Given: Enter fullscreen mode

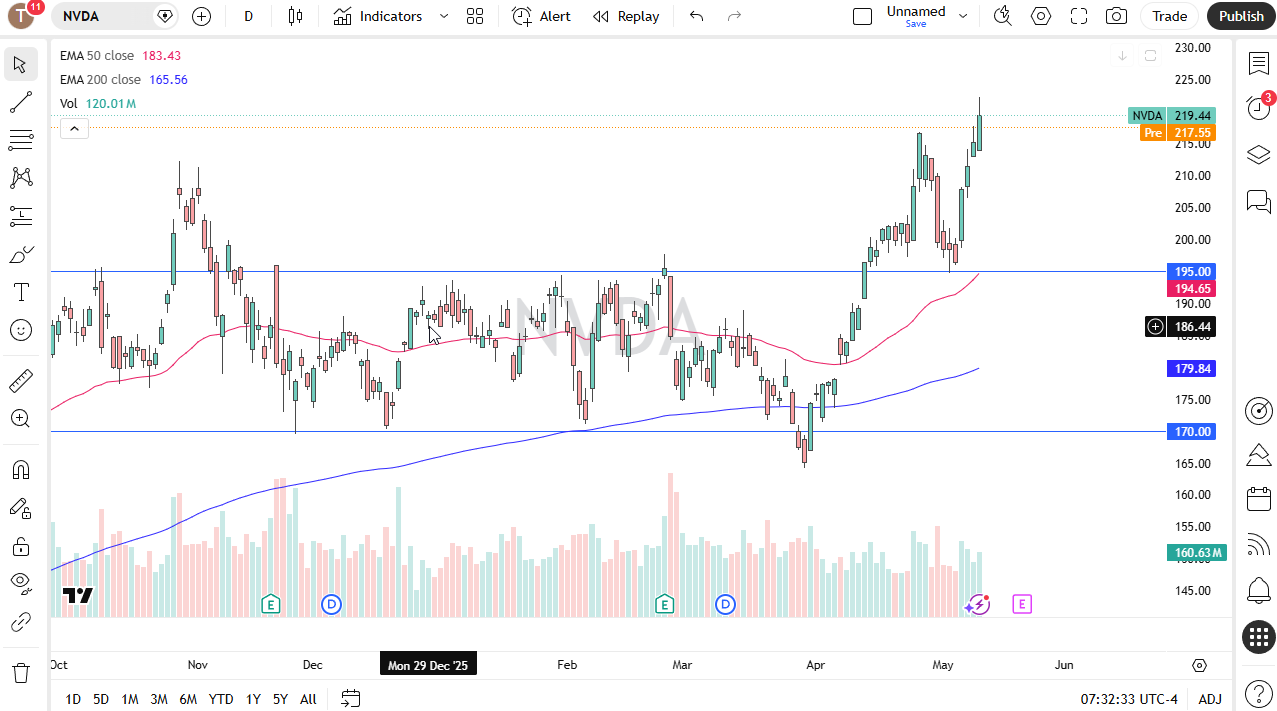Looking at the screenshot, I should click(x=1079, y=16).
